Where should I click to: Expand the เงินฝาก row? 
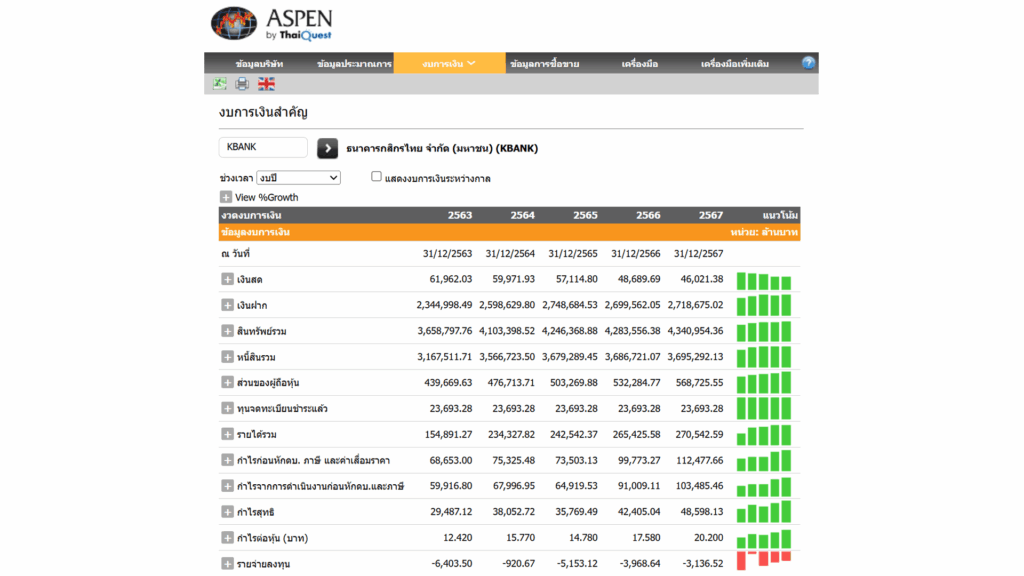(x=227, y=305)
